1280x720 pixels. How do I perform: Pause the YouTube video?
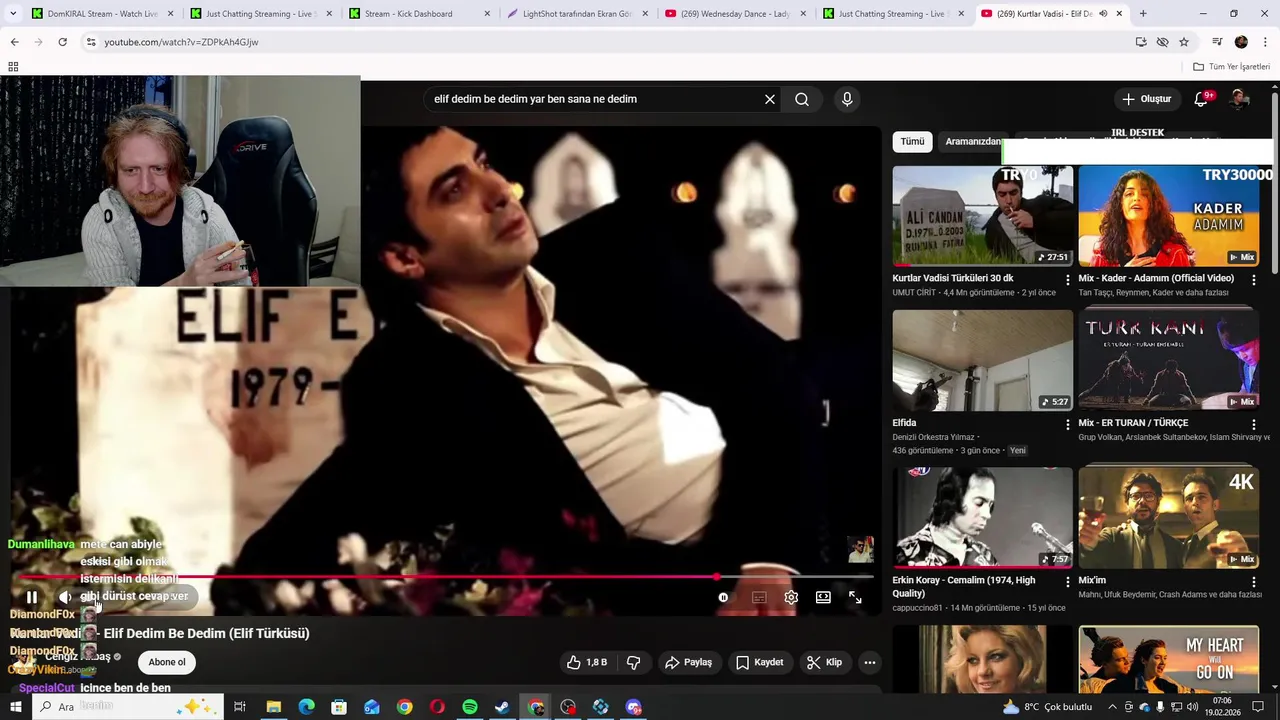click(32, 597)
